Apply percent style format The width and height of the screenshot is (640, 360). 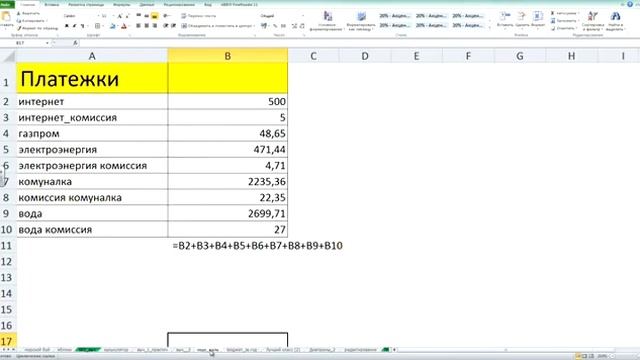pyautogui.click(x=275, y=26)
